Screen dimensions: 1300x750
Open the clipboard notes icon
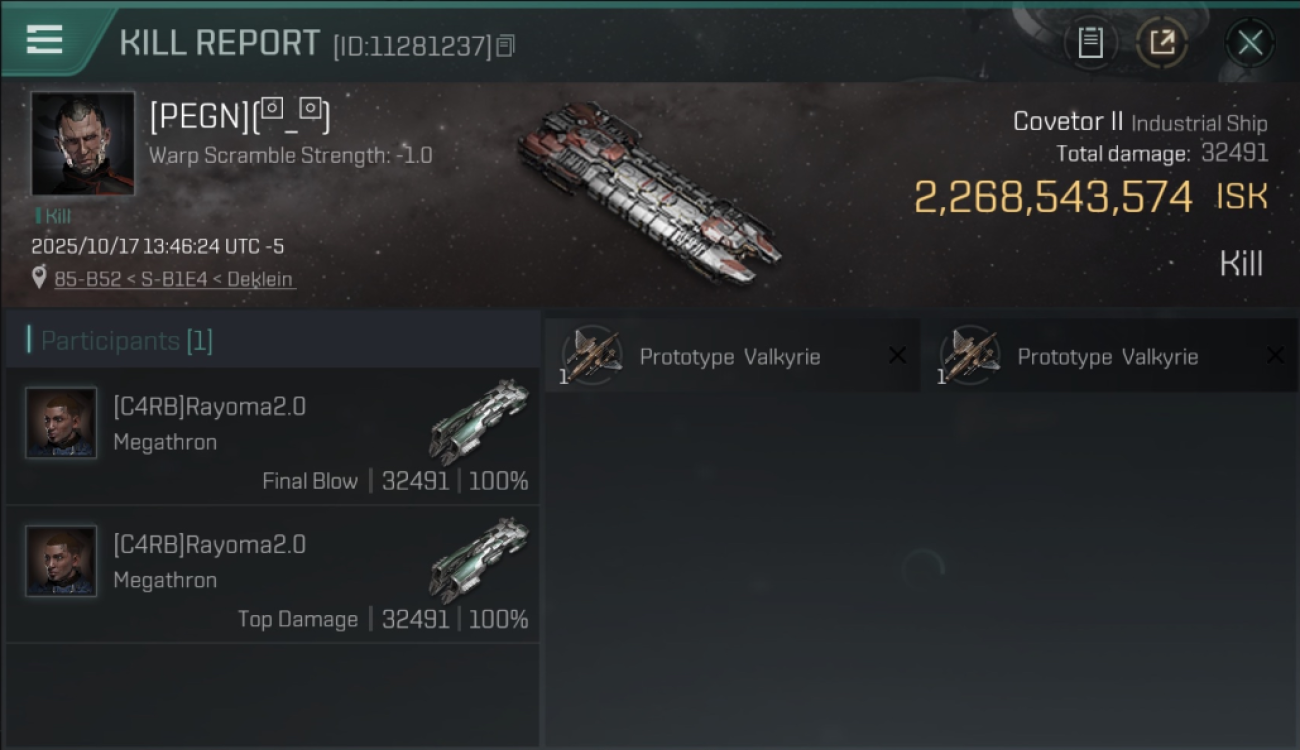(x=1090, y=43)
